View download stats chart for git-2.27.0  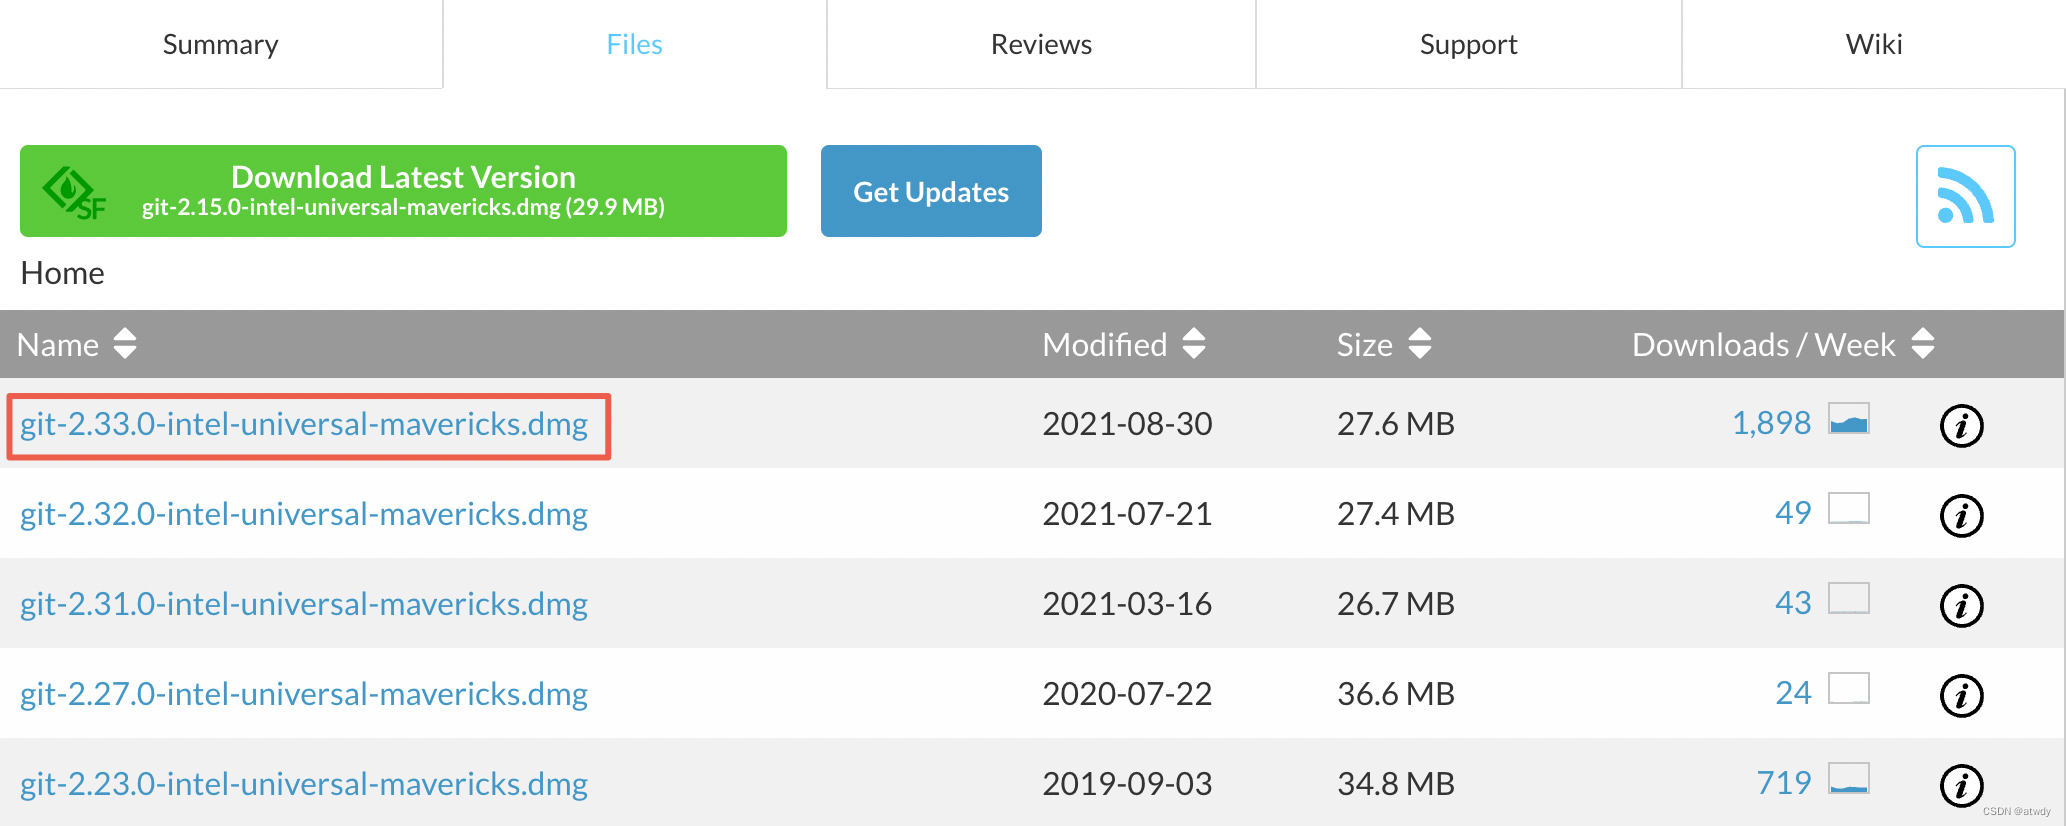tap(1849, 688)
